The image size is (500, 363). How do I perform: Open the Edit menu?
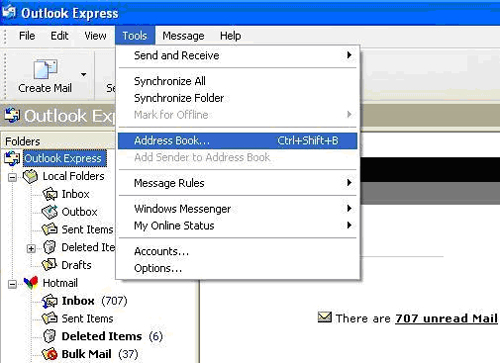coord(59,36)
